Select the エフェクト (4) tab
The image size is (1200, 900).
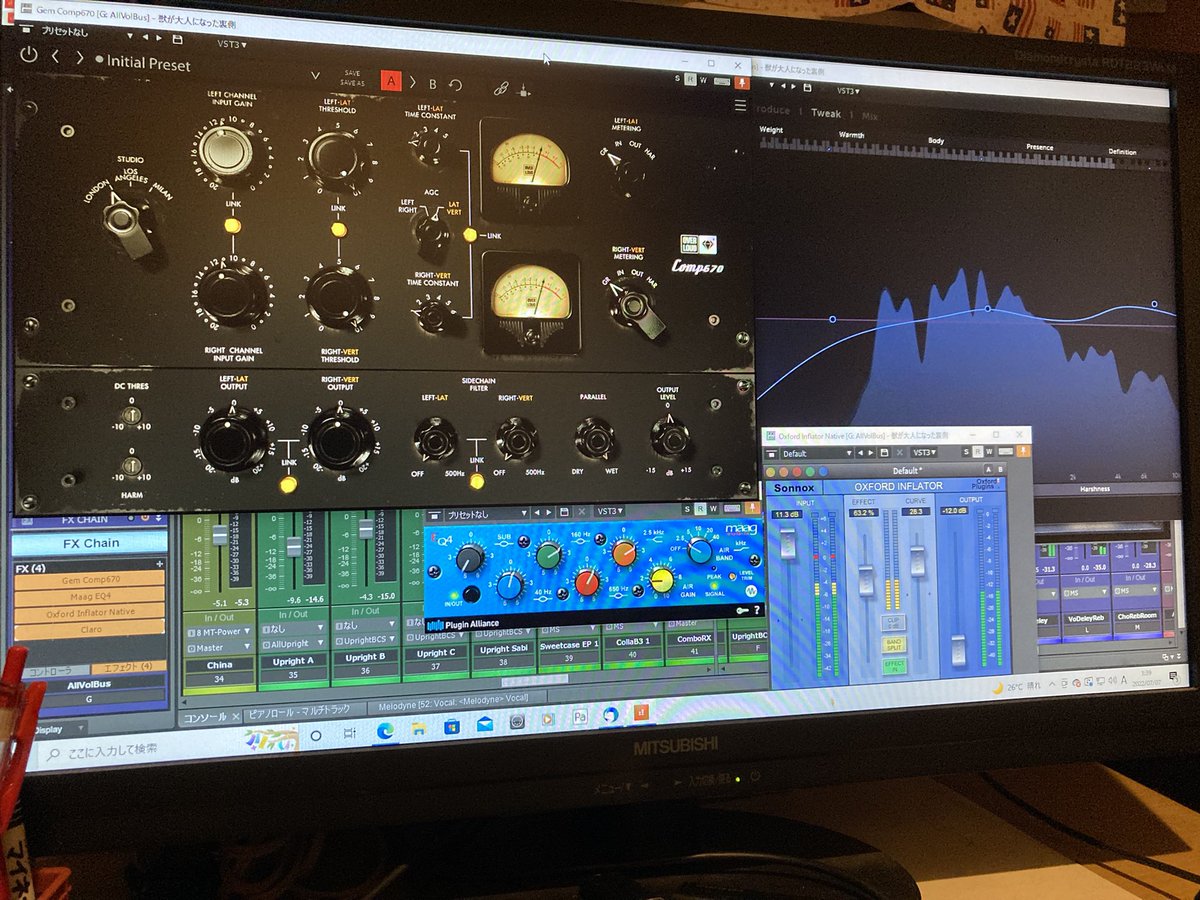coord(128,667)
